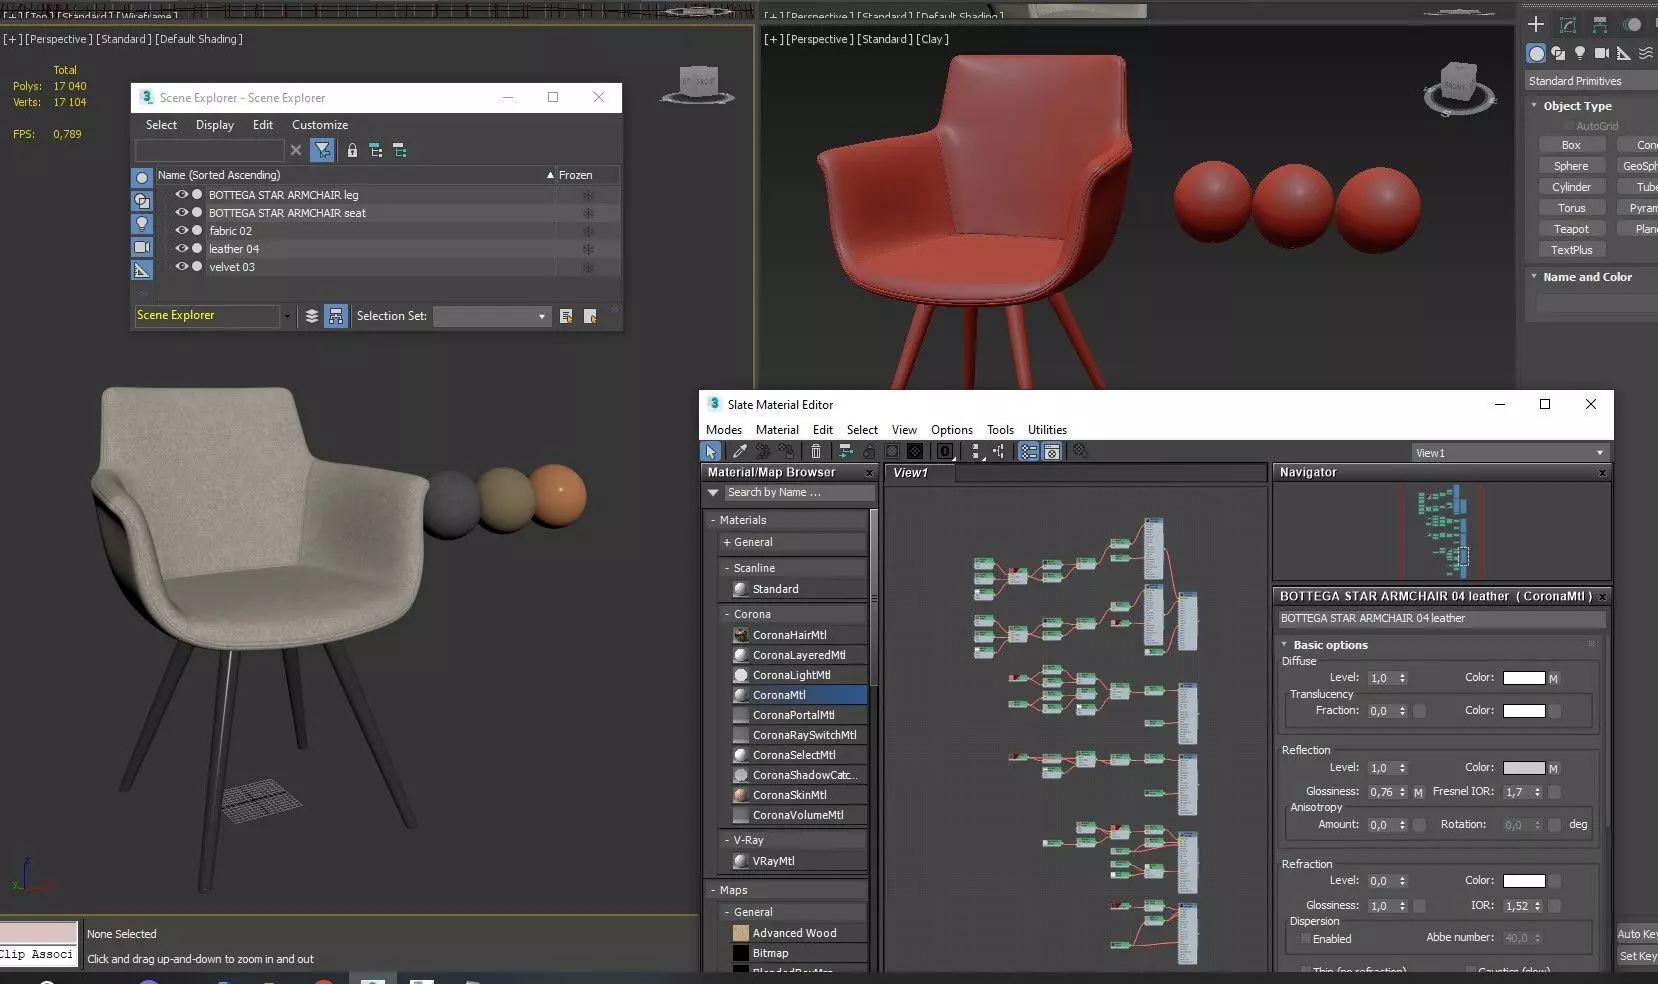Click the Cylinder primitive button
This screenshot has width=1658, height=984.
point(1571,187)
